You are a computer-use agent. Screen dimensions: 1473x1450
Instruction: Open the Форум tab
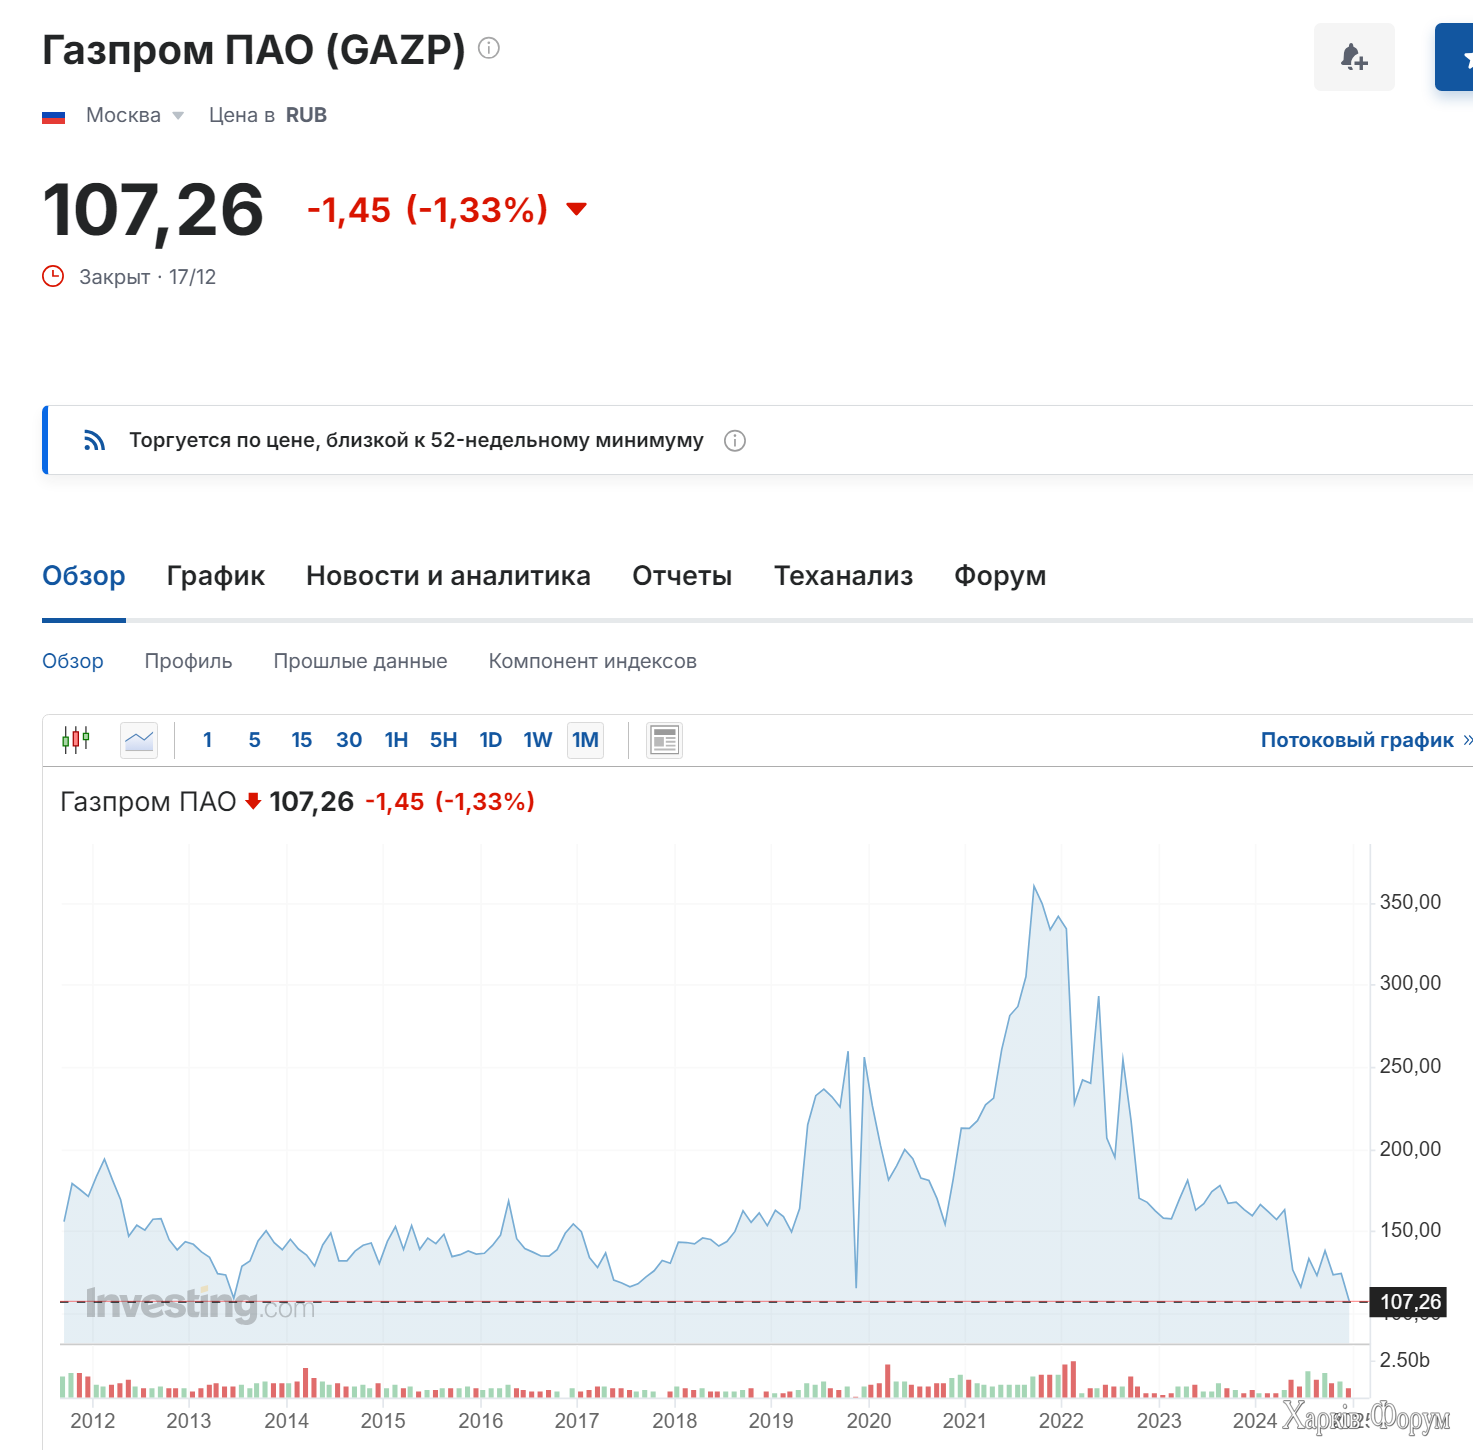[1000, 576]
